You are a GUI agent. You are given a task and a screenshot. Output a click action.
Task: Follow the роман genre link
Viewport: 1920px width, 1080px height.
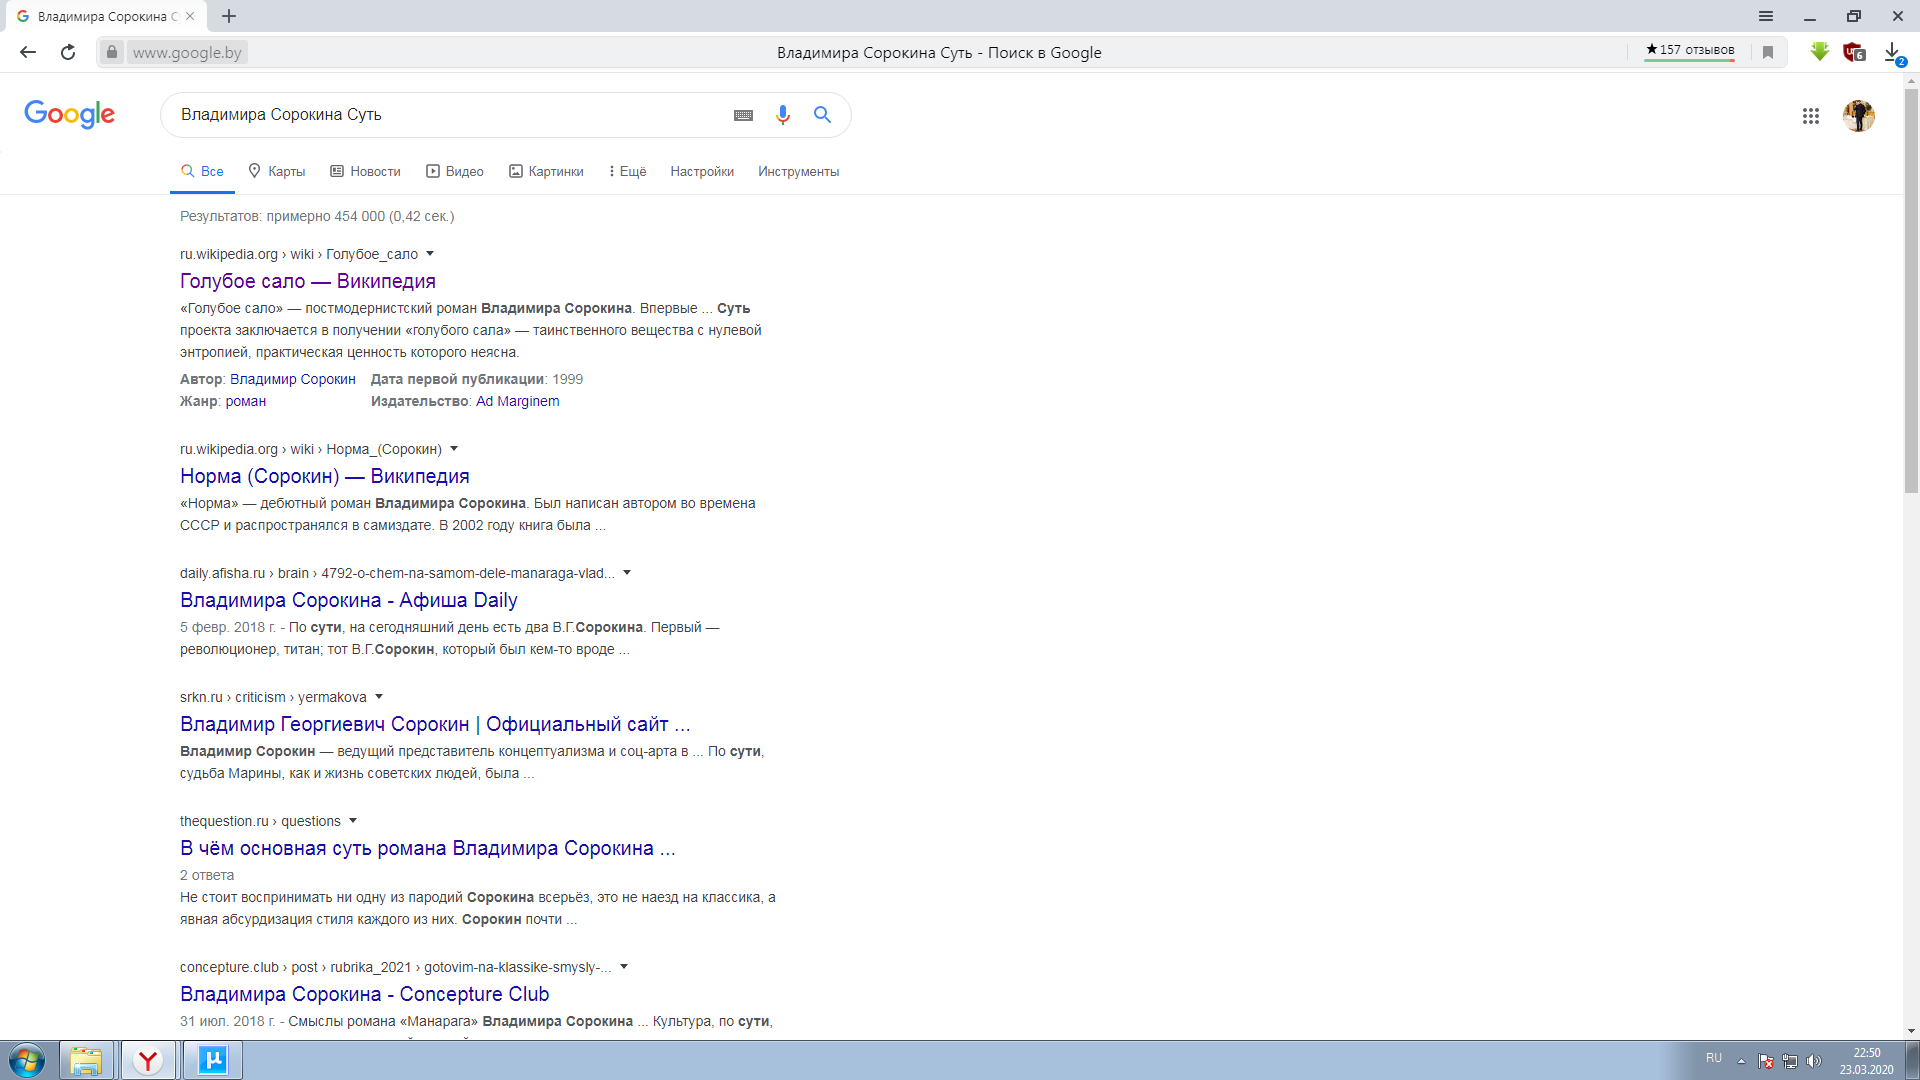[x=246, y=401]
